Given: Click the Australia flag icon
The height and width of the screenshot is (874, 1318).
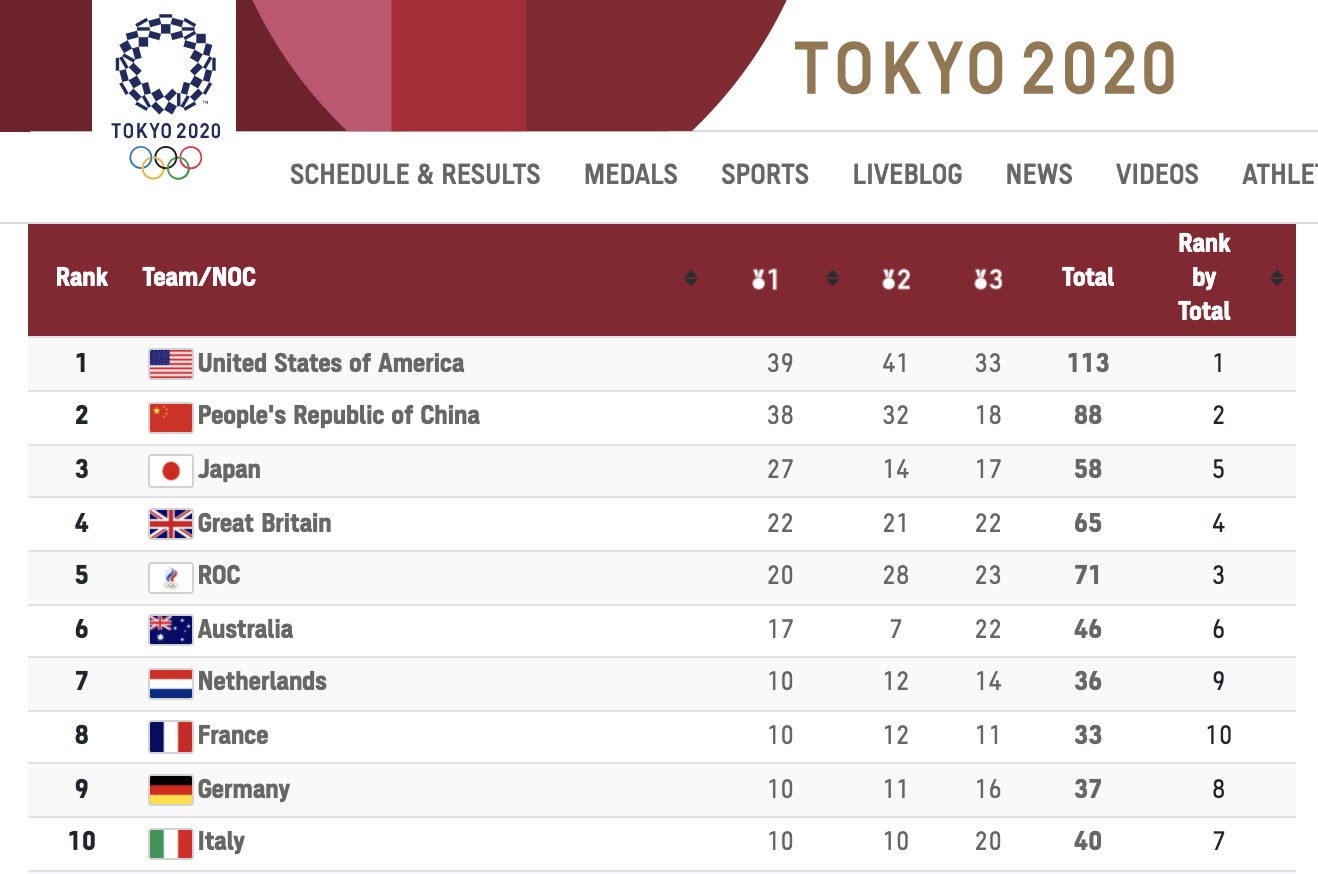Looking at the screenshot, I should (171, 630).
